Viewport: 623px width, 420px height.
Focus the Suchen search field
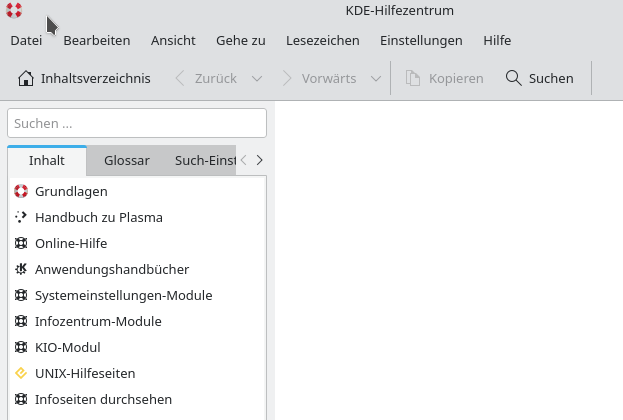[137, 123]
